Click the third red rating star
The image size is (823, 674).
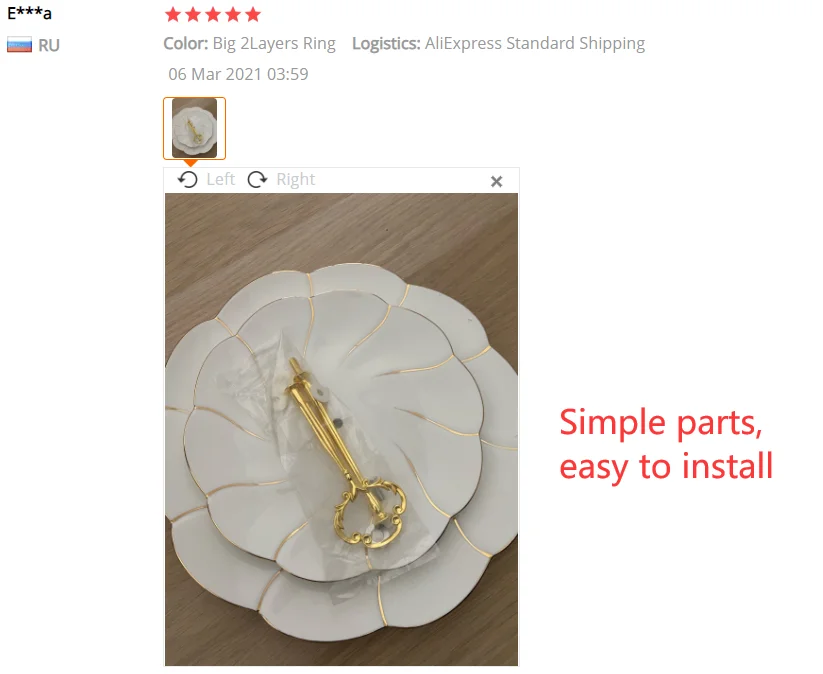[213, 15]
